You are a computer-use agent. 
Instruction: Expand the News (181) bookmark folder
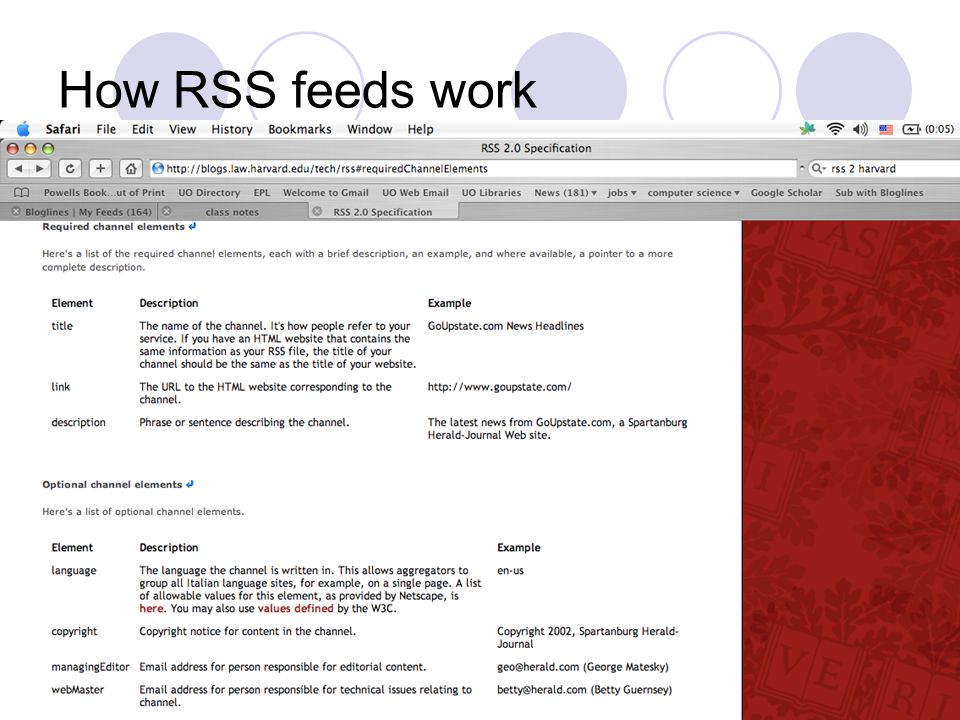coord(565,193)
